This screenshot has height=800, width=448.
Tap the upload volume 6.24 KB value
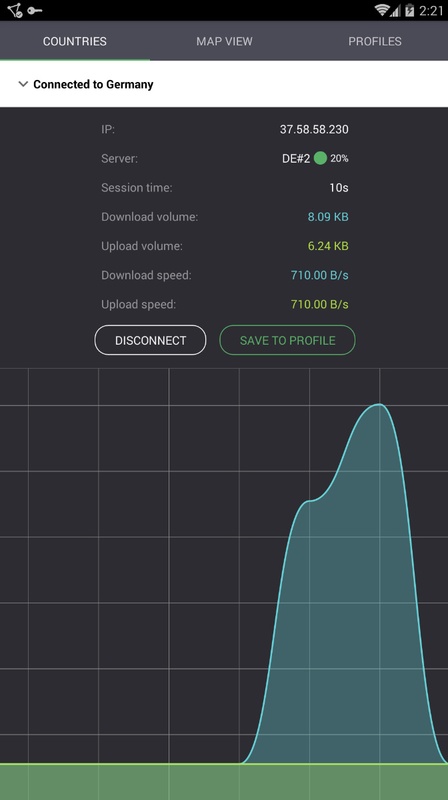[x=328, y=246]
